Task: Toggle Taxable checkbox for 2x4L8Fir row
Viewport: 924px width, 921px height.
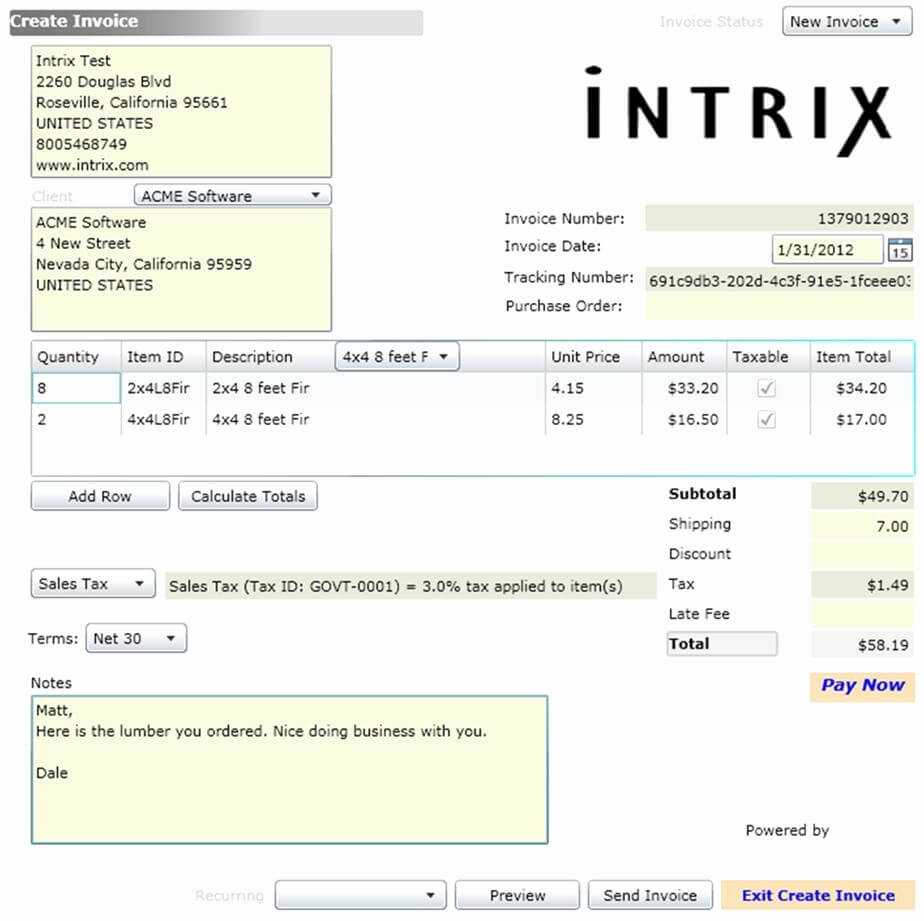Action: (766, 388)
